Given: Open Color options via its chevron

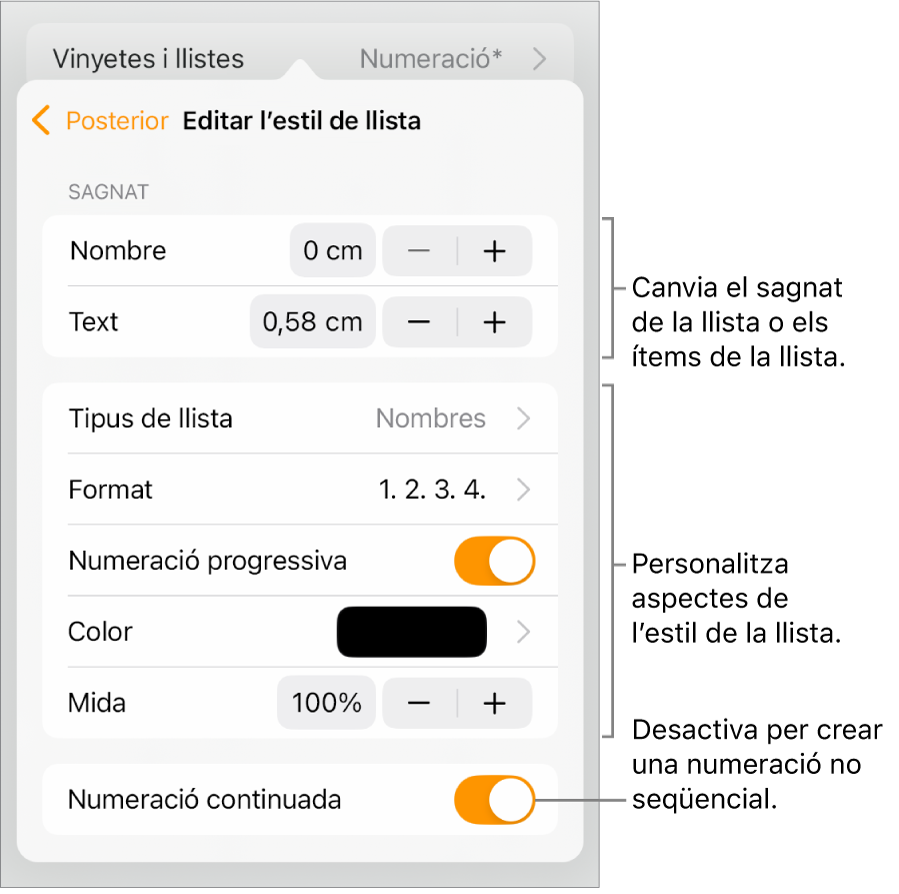Looking at the screenshot, I should click(x=523, y=632).
